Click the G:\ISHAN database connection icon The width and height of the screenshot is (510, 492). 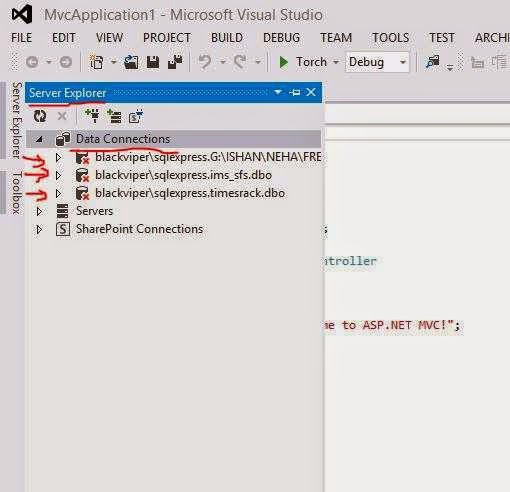82,157
